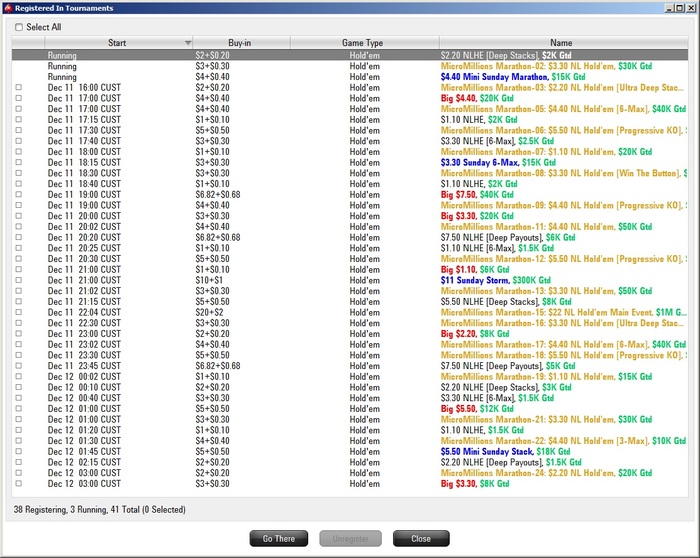The height and width of the screenshot is (558, 700).
Task: Sort by the Game Type column header
Action: pyautogui.click(x=365, y=43)
